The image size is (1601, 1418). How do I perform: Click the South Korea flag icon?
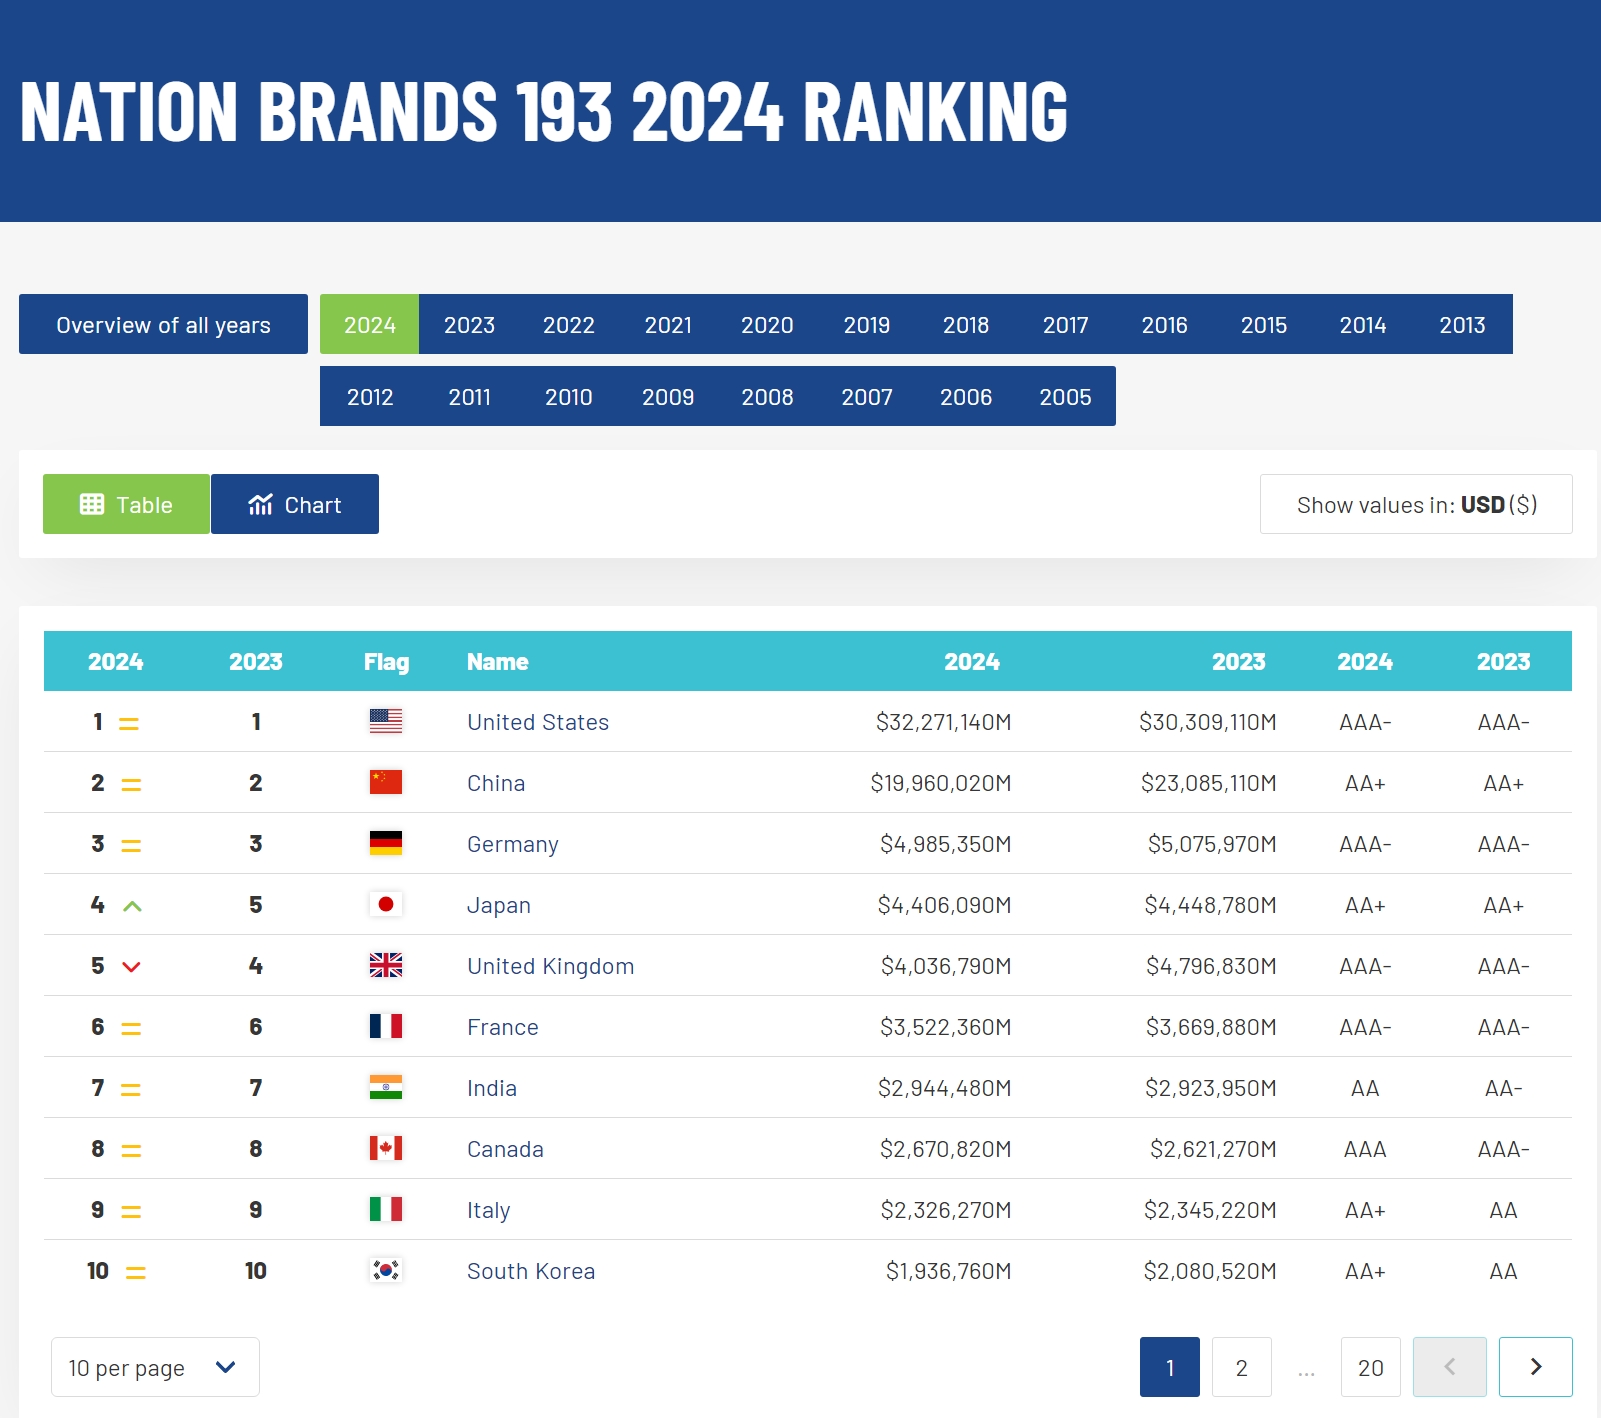(x=385, y=1270)
